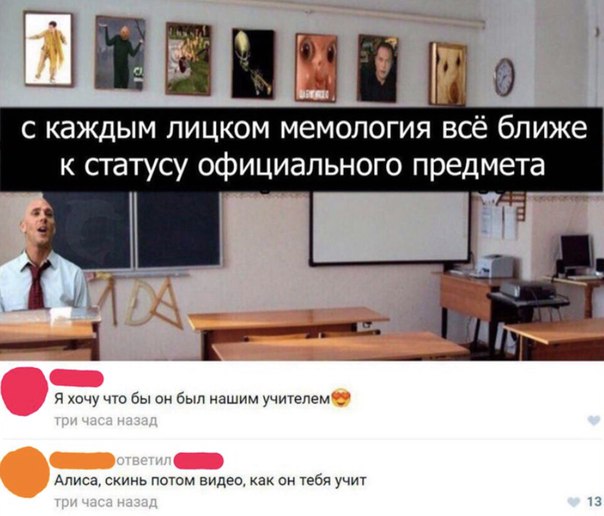Click the yellow-suit dancer framed picture

pos(48,49)
